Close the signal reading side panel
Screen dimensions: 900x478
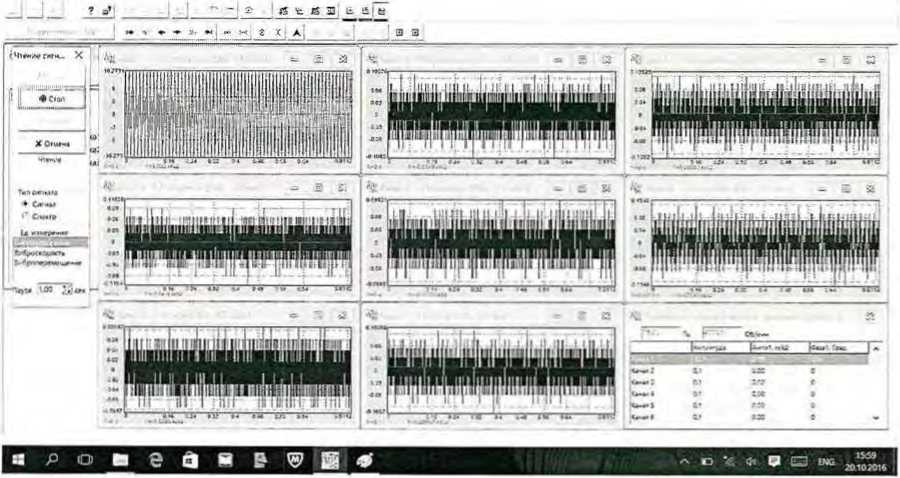coord(79,55)
